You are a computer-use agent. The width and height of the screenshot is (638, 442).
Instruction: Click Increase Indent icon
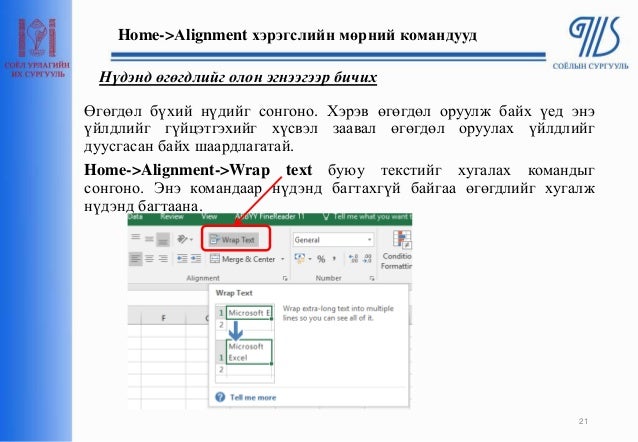(196, 258)
